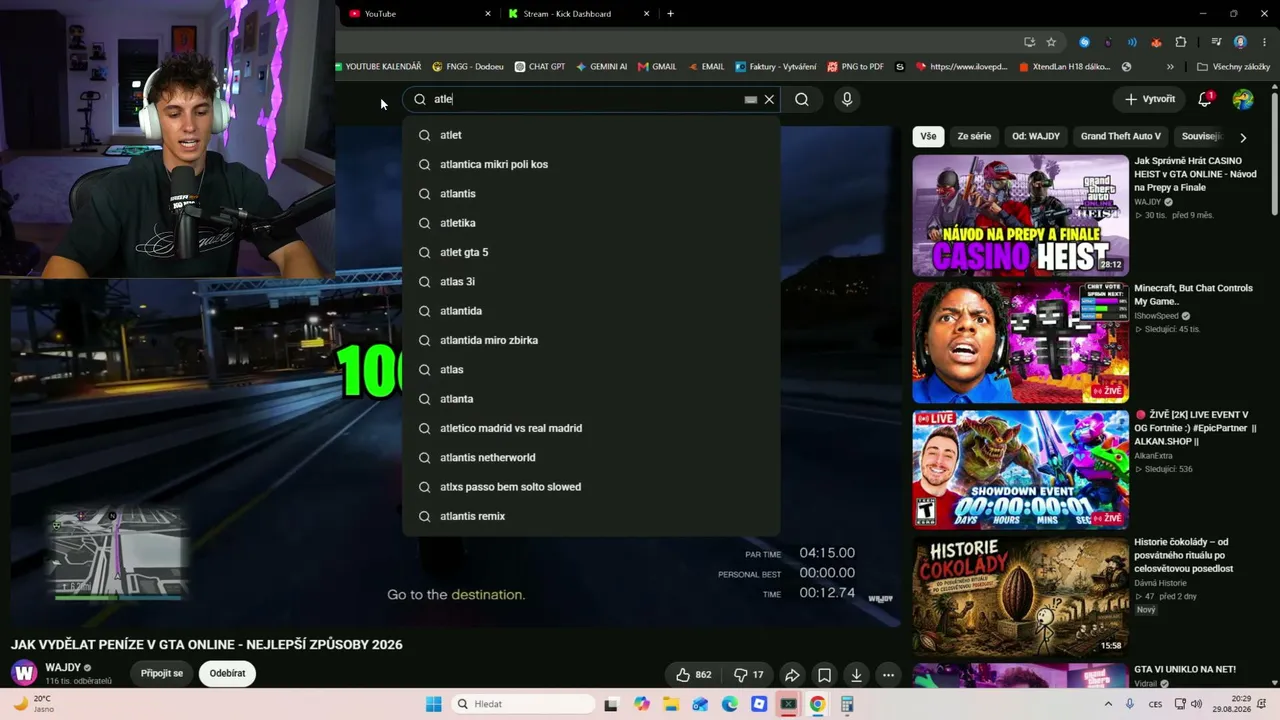Open YouTube notifications bell
The image size is (1280, 720).
pos(1206,99)
